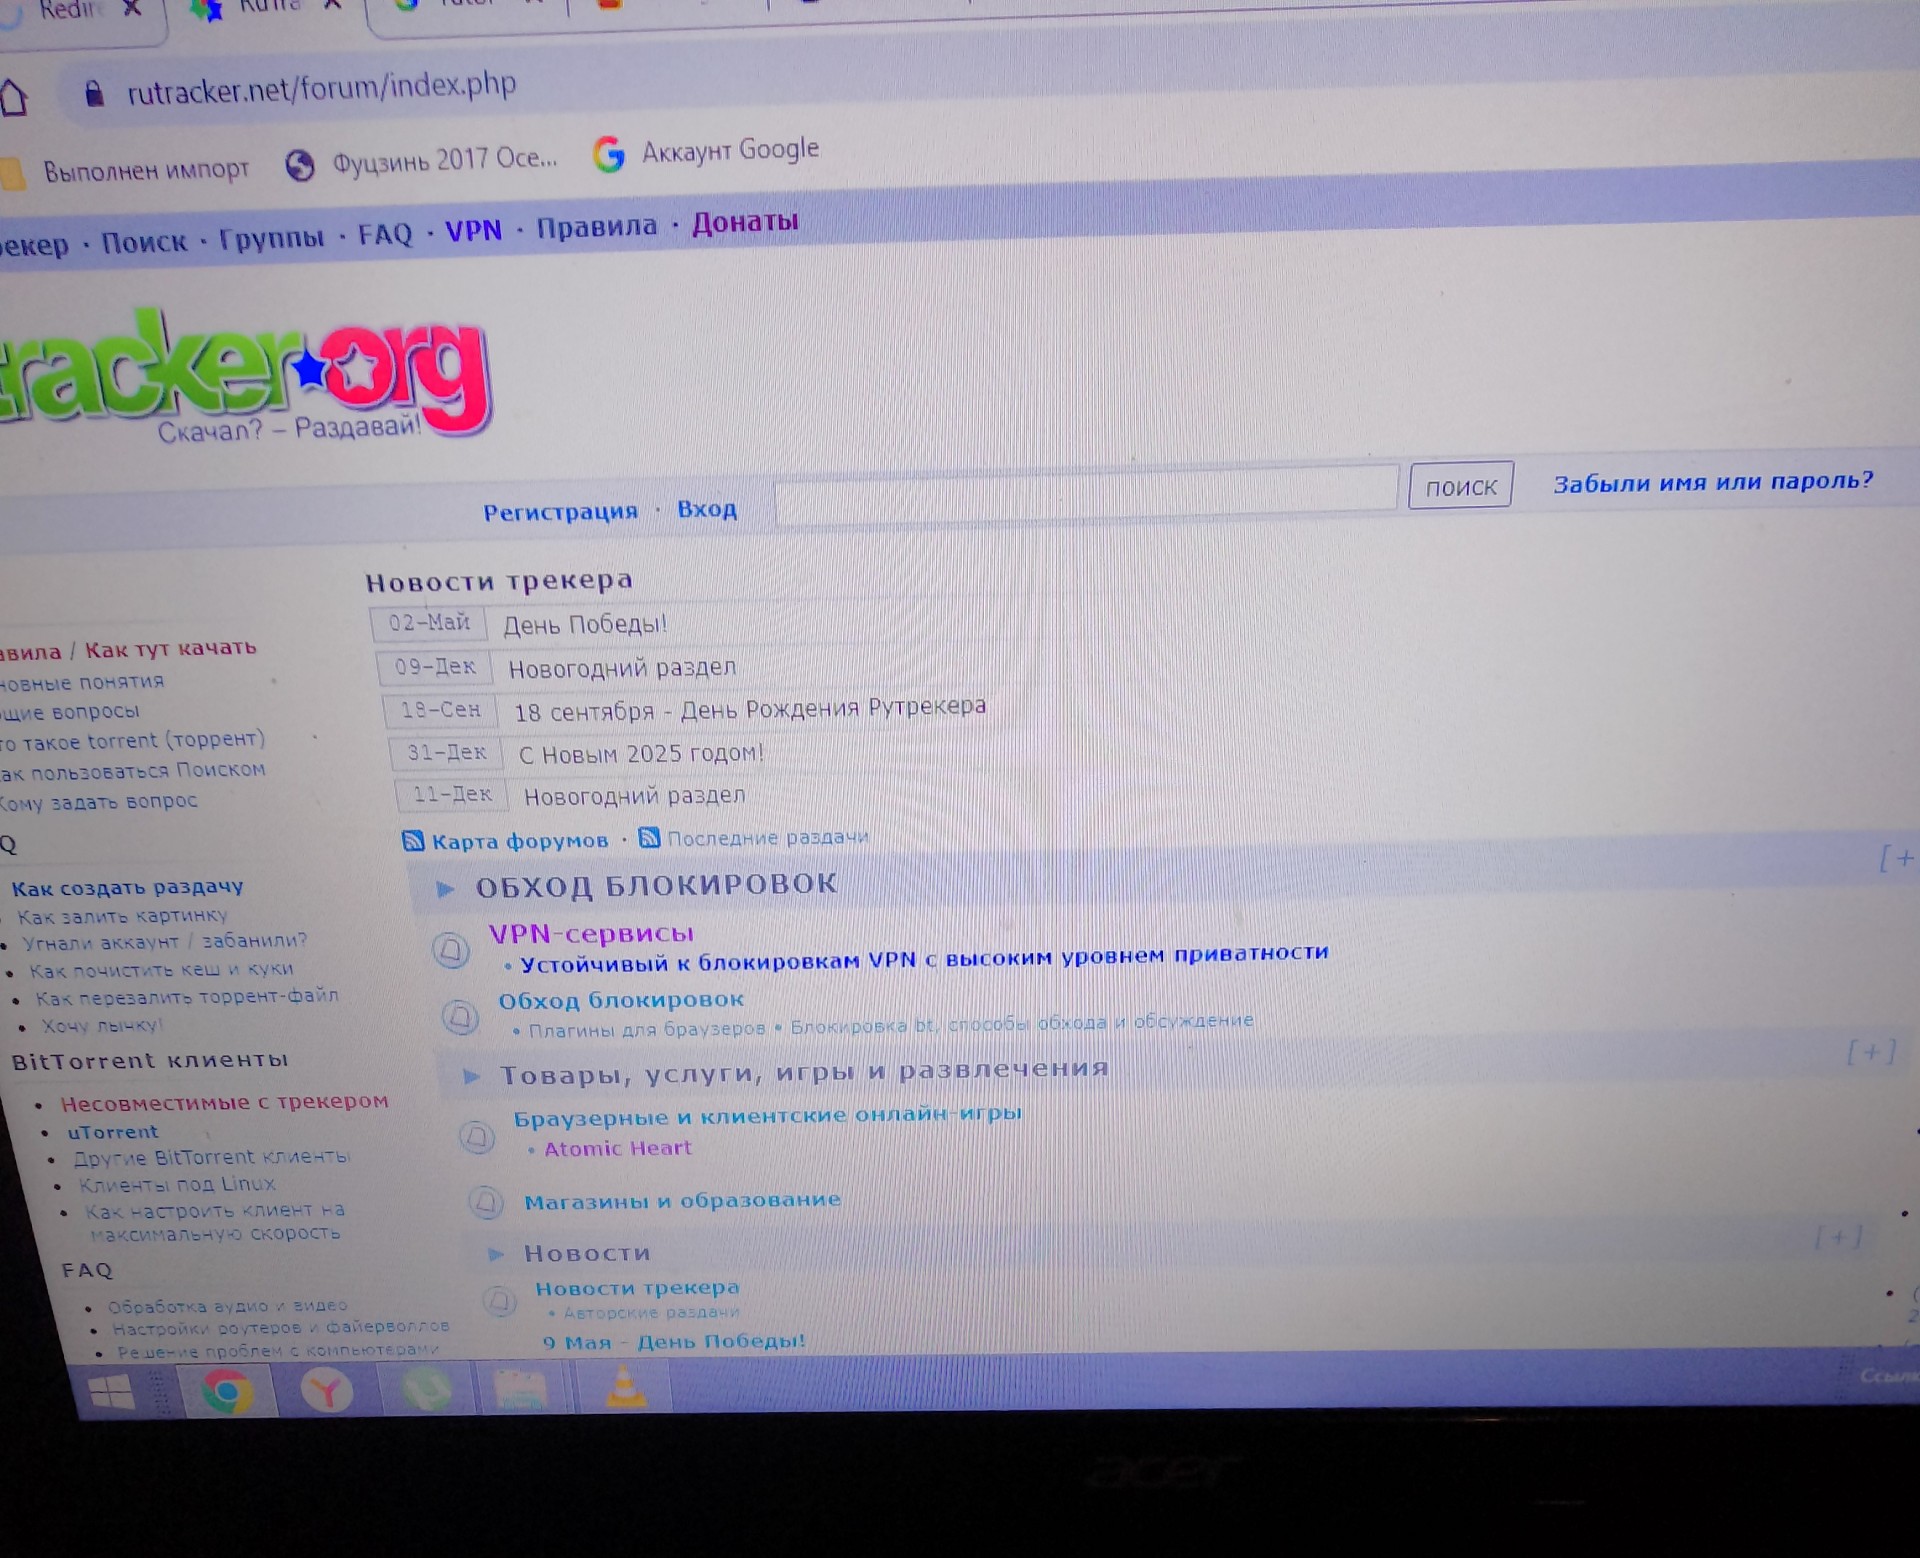Open news 'С Новым 2025 годом!'
The height and width of the screenshot is (1558, 1920).
[641, 753]
